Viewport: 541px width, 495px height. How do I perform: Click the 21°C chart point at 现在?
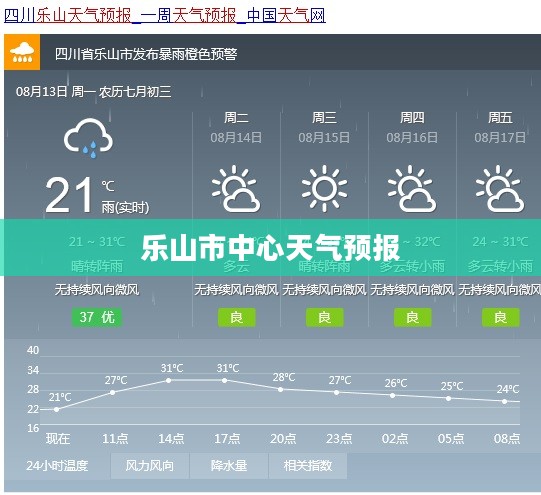coord(57,409)
